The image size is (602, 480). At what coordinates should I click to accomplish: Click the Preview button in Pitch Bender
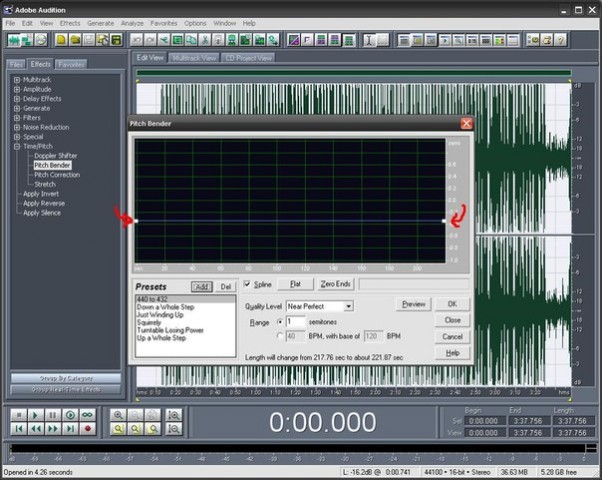(x=413, y=303)
